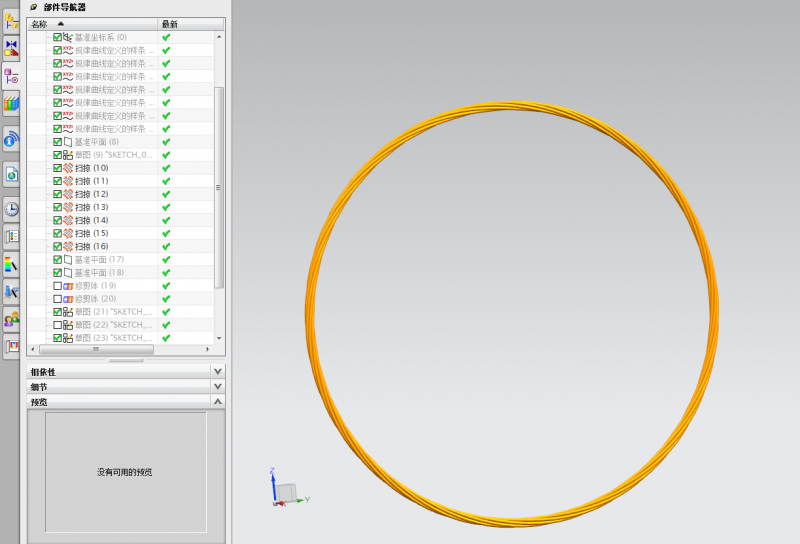Click the trim body icon of 修剪体 (19)
Image resolution: width=800 pixels, height=544 pixels.
68,286
